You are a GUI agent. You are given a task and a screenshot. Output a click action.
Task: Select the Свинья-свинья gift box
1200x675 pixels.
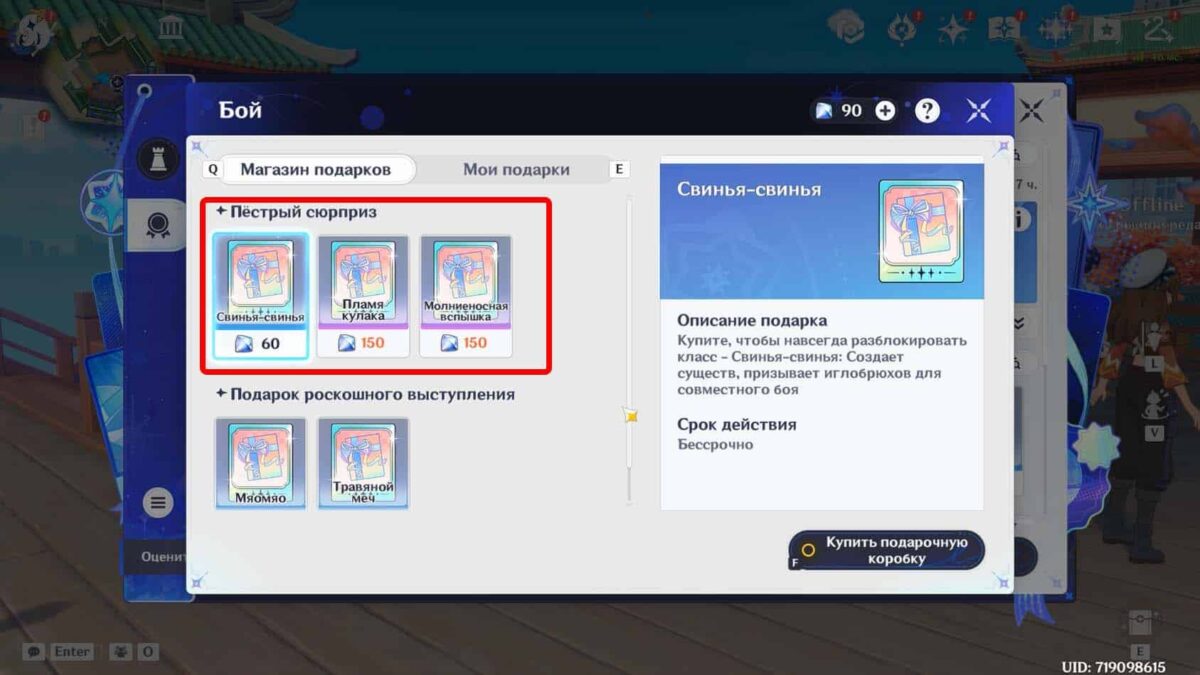click(260, 280)
